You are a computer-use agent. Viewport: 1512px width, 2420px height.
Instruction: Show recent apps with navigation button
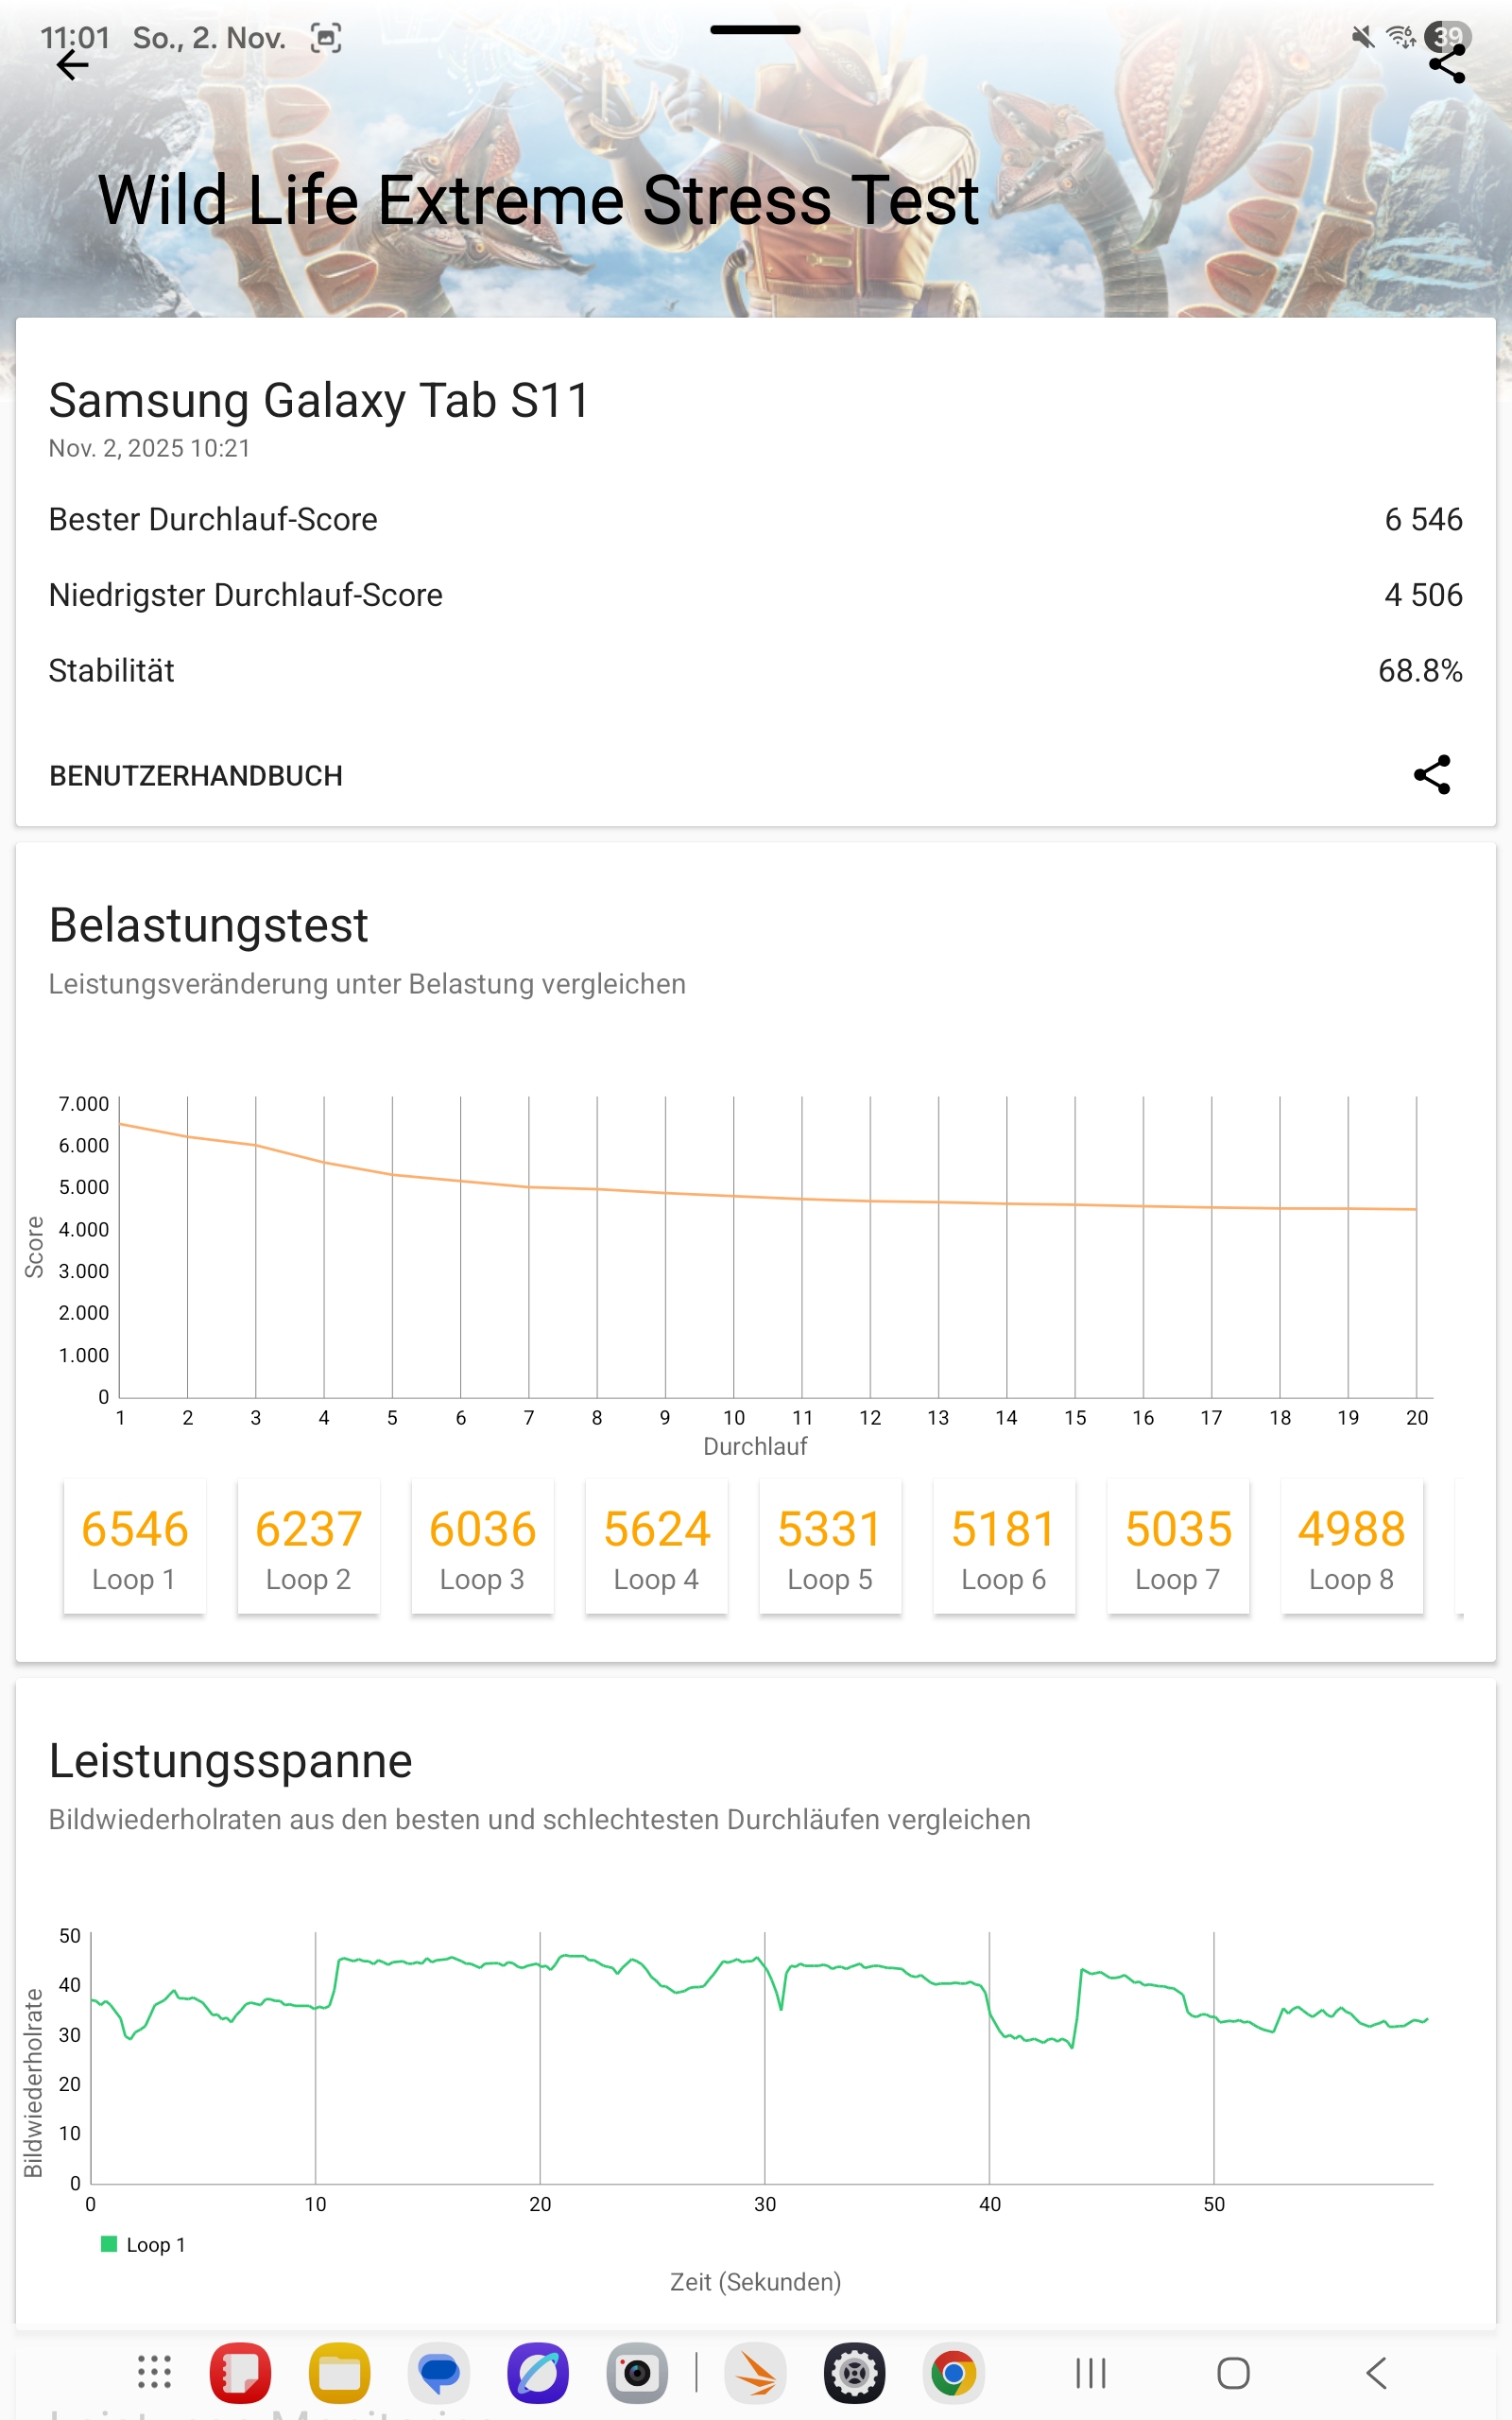point(1090,2372)
